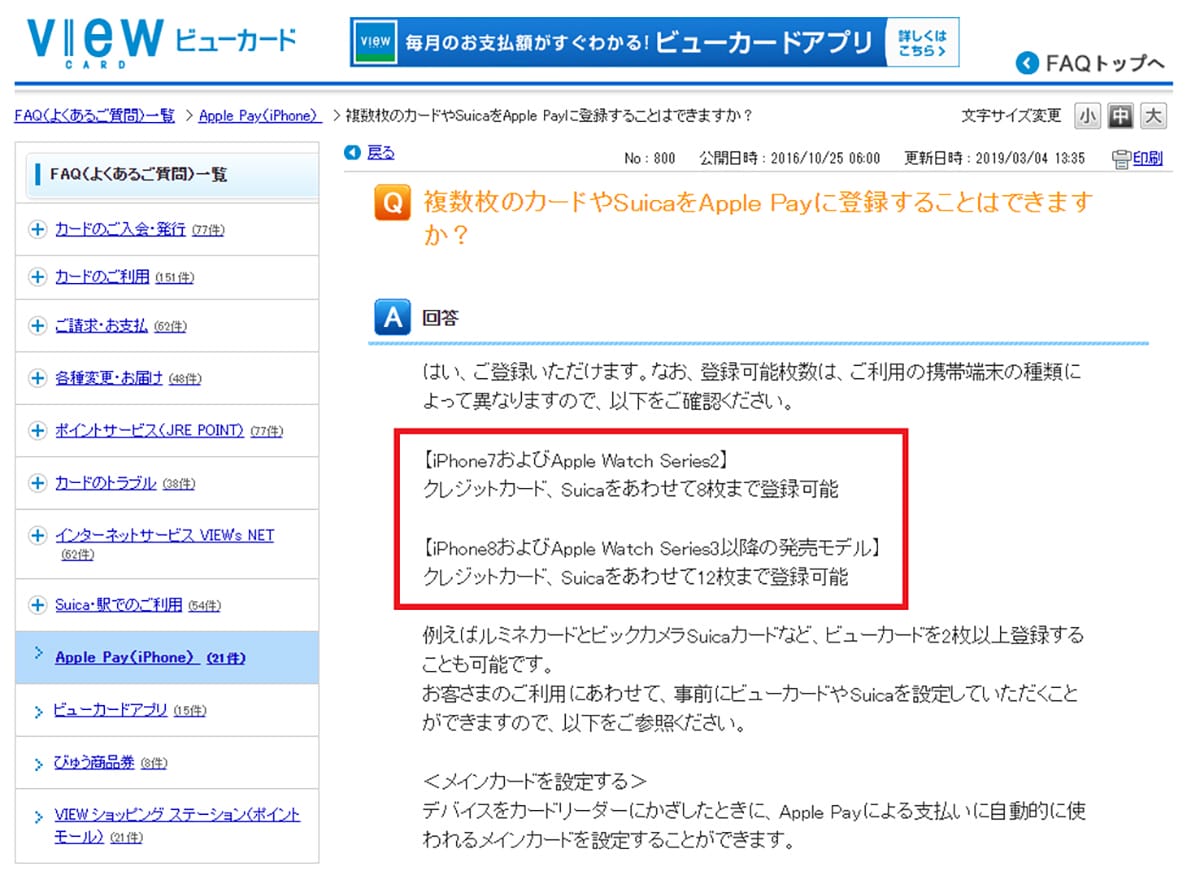Viewport: 1200px width, 871px height.
Task: Click the FAQトップへ arrow icon
Action: 1028,64
